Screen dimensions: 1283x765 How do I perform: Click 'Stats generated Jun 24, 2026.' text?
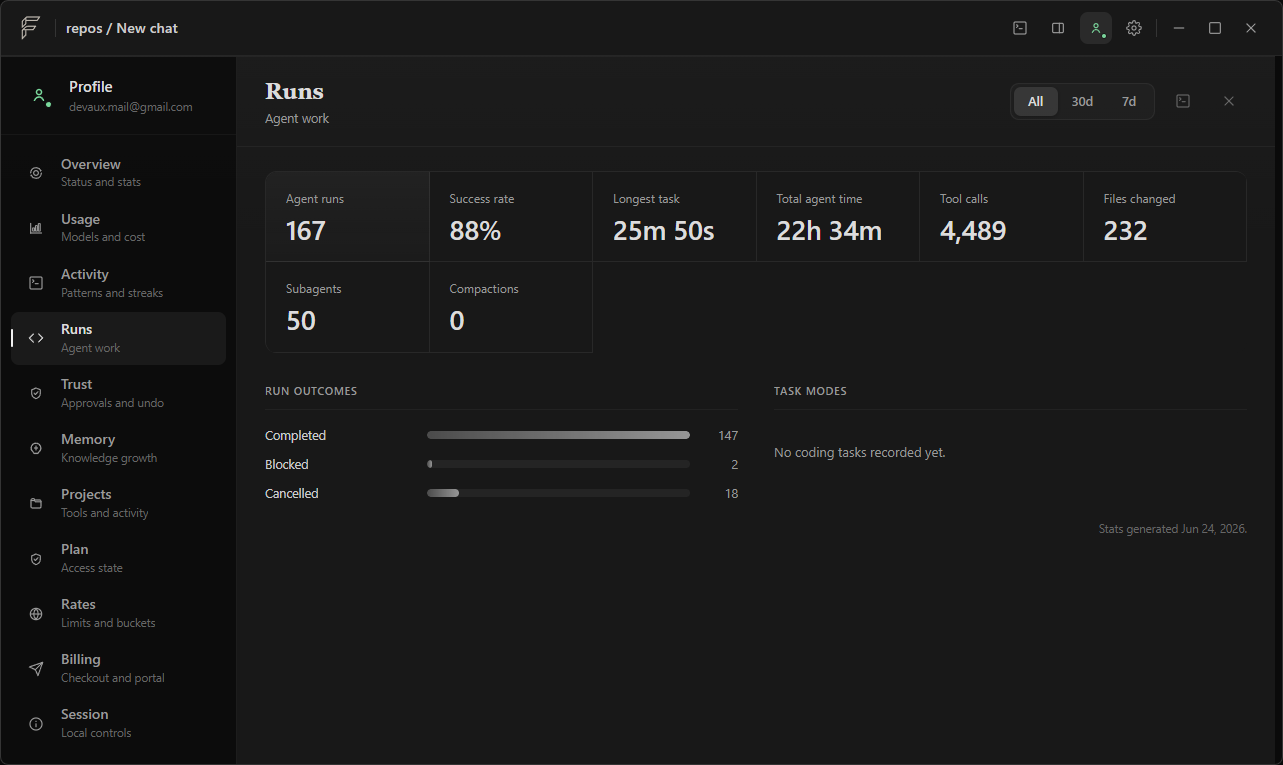pyautogui.click(x=1173, y=529)
